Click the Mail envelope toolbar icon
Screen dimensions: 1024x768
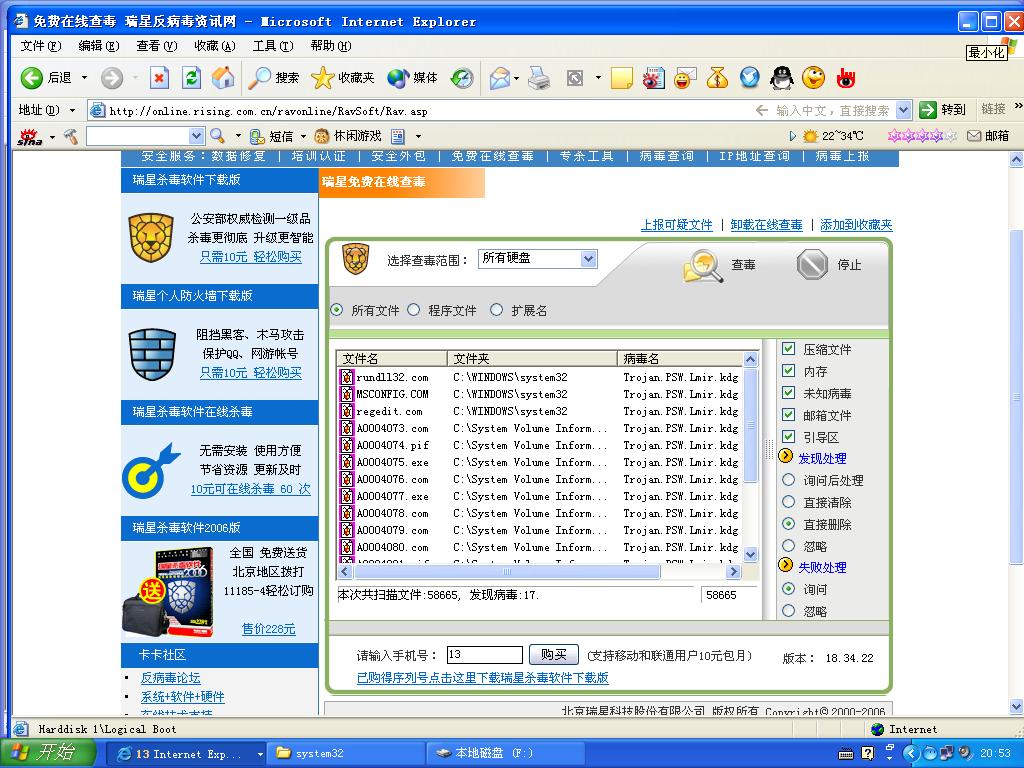click(x=500, y=78)
